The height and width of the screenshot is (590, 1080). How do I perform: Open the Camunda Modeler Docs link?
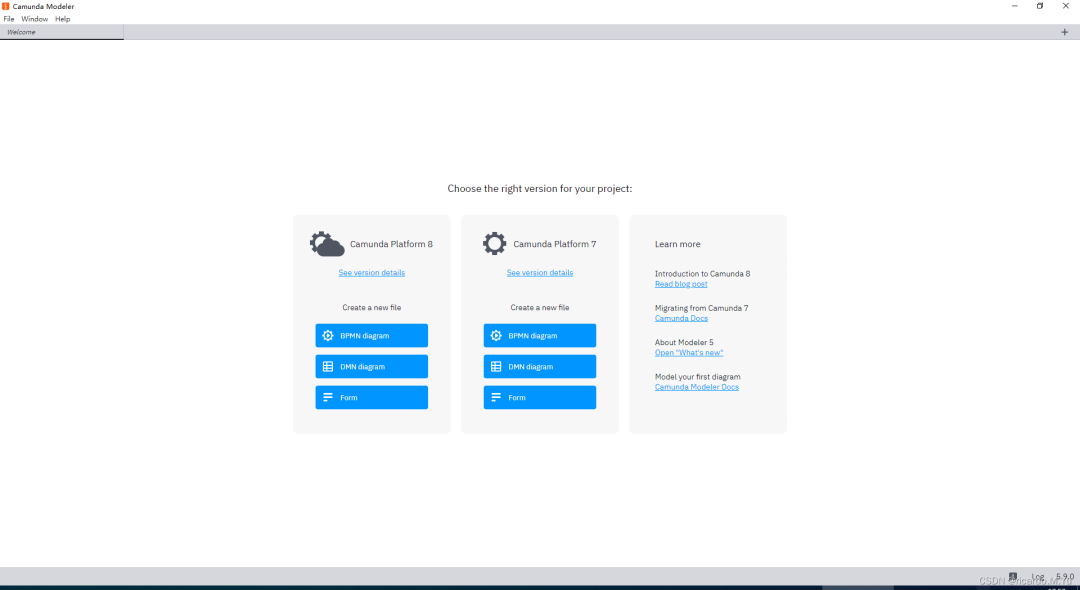click(696, 386)
